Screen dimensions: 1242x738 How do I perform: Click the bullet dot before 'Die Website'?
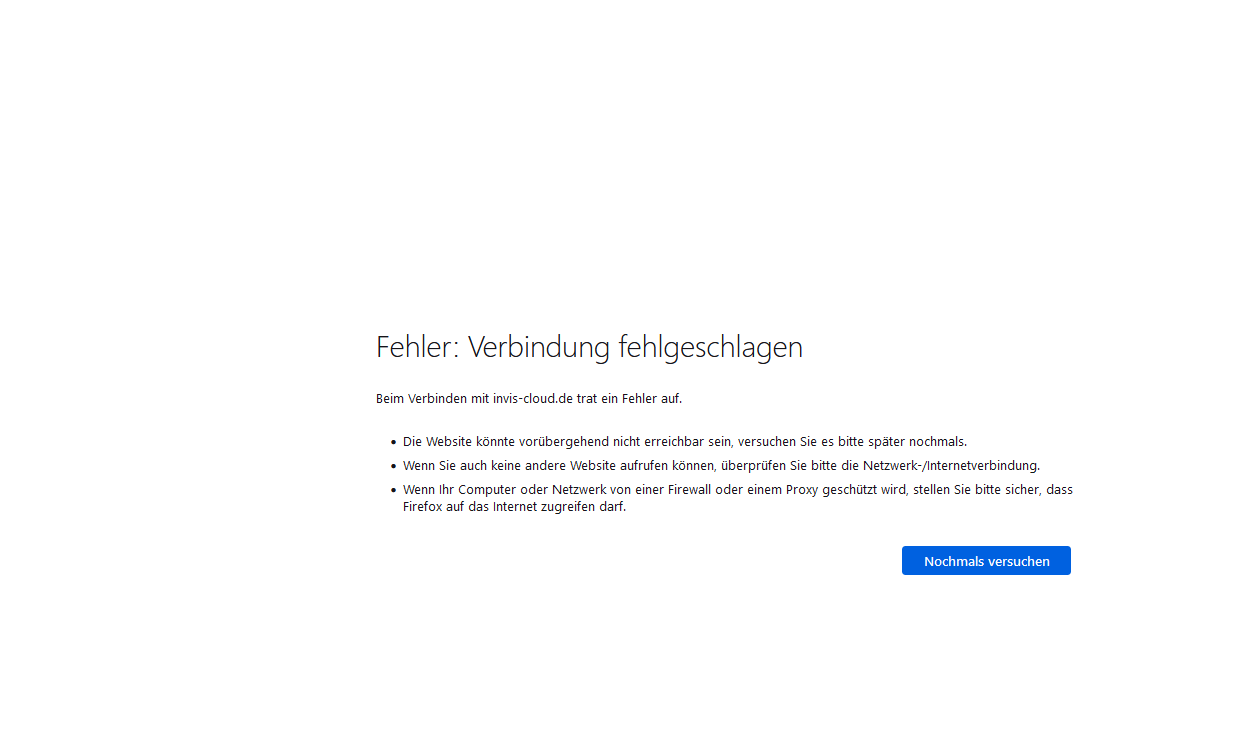point(393,442)
